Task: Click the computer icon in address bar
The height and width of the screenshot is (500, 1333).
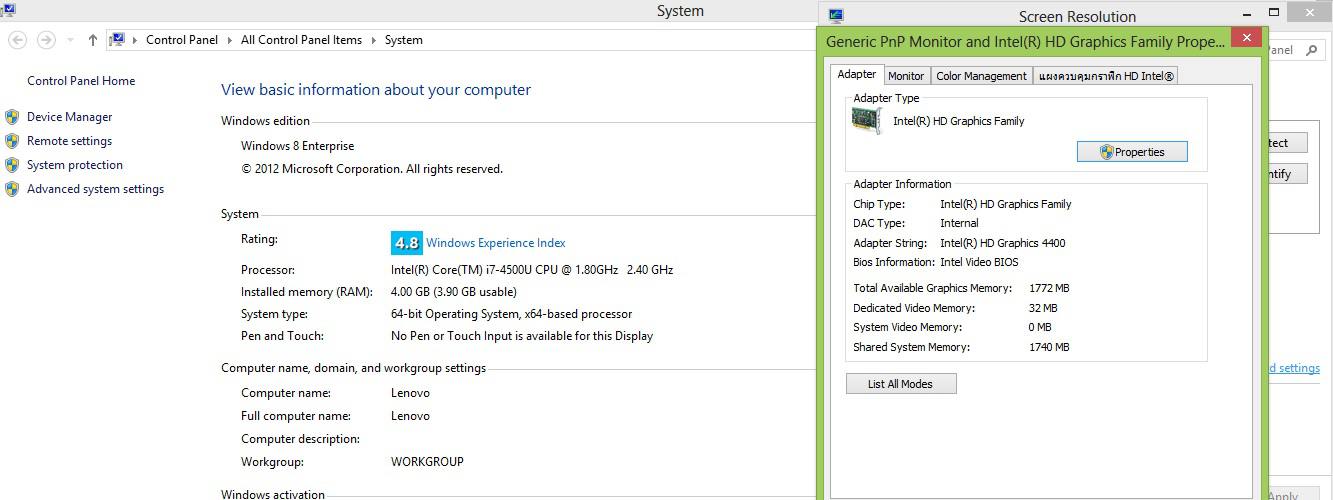Action: (118, 40)
